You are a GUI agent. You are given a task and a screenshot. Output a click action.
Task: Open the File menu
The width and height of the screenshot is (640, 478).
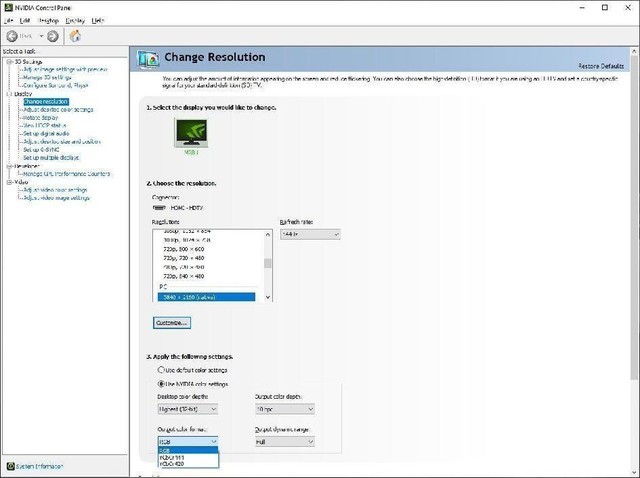click(x=9, y=20)
